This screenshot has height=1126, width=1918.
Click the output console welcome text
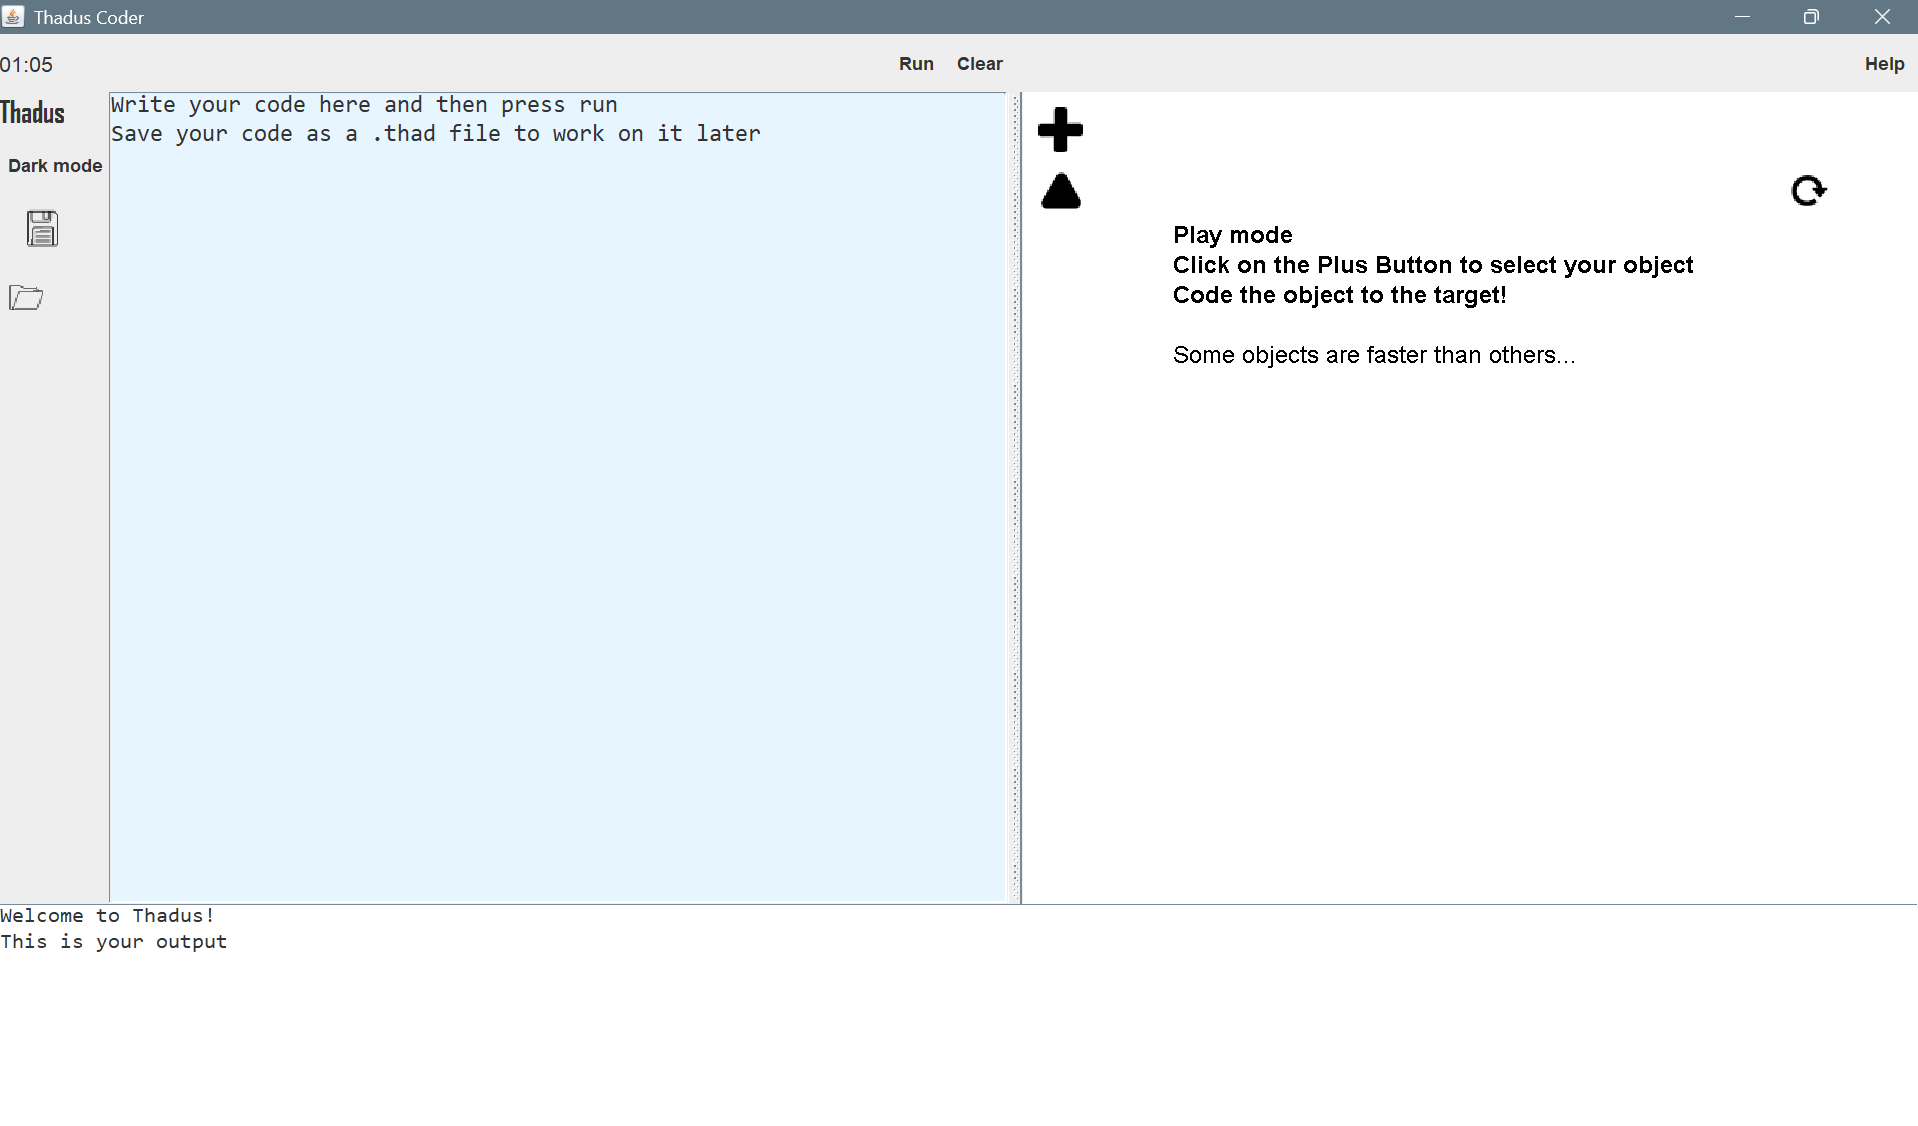[108, 916]
